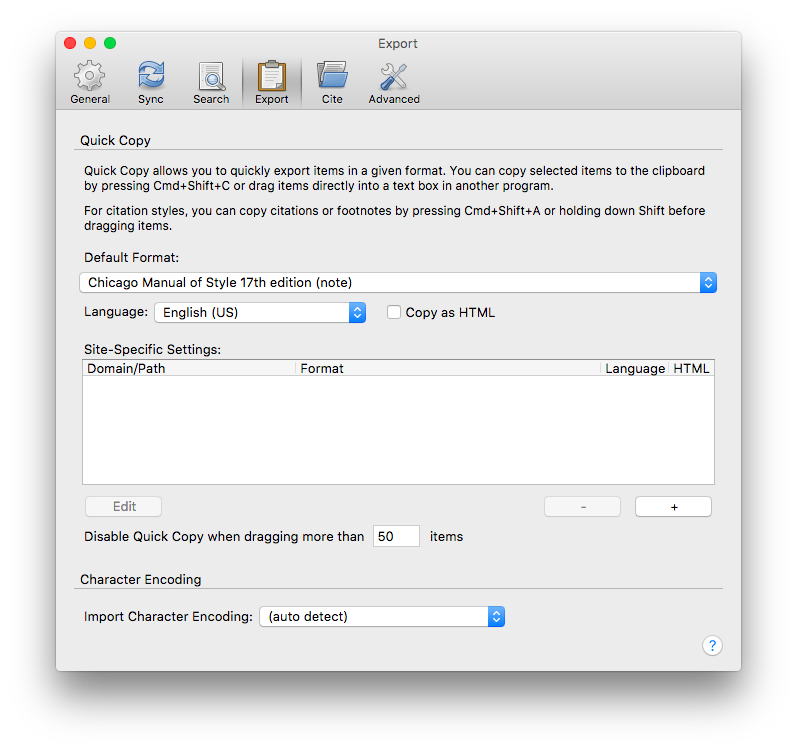Viewport: 797px width, 751px height.
Task: Open the Import Character Encoding dropdown
Action: pyautogui.click(x=382, y=616)
